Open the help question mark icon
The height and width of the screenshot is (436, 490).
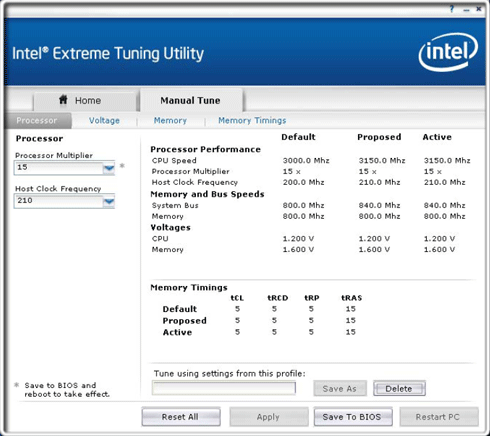tap(452, 9)
